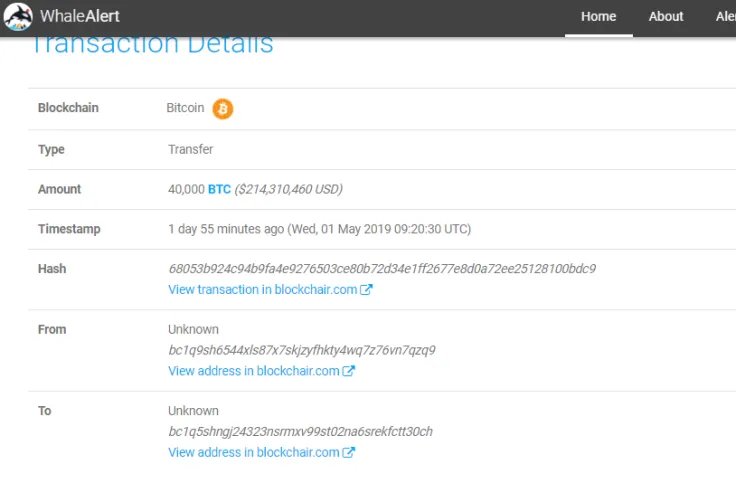Screen dimensions: 736x502
Task: Open the From address blockchair.com link
Action: (x=254, y=371)
